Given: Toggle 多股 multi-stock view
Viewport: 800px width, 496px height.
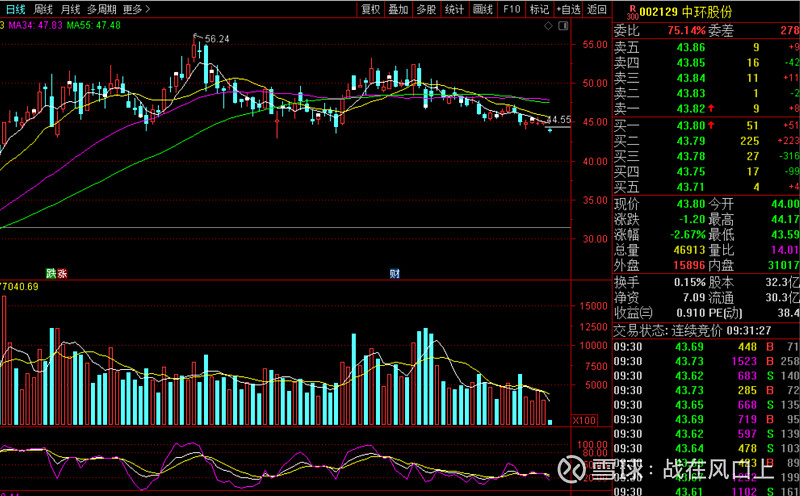Looking at the screenshot, I should pyautogui.click(x=426, y=9).
